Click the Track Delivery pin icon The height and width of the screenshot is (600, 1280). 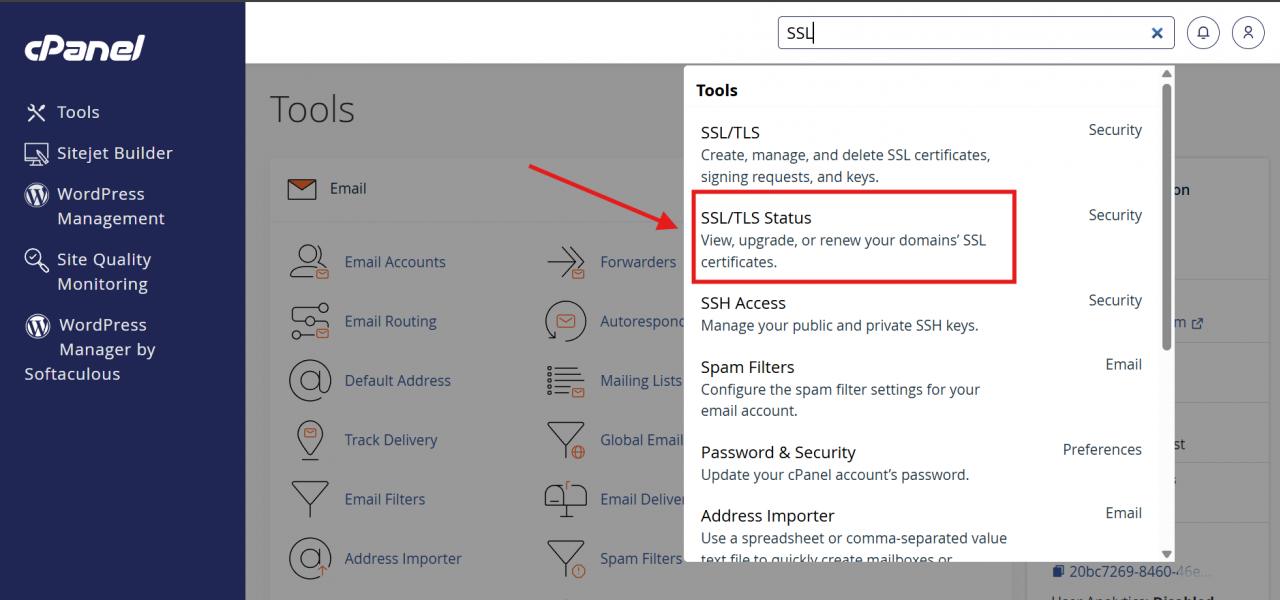coord(309,440)
